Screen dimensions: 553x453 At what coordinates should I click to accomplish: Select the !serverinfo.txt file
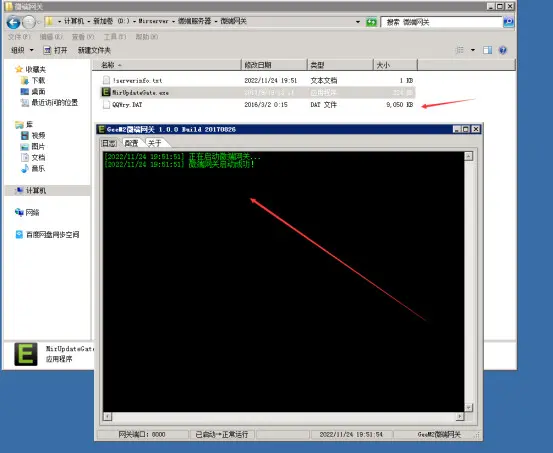click(257, 80)
